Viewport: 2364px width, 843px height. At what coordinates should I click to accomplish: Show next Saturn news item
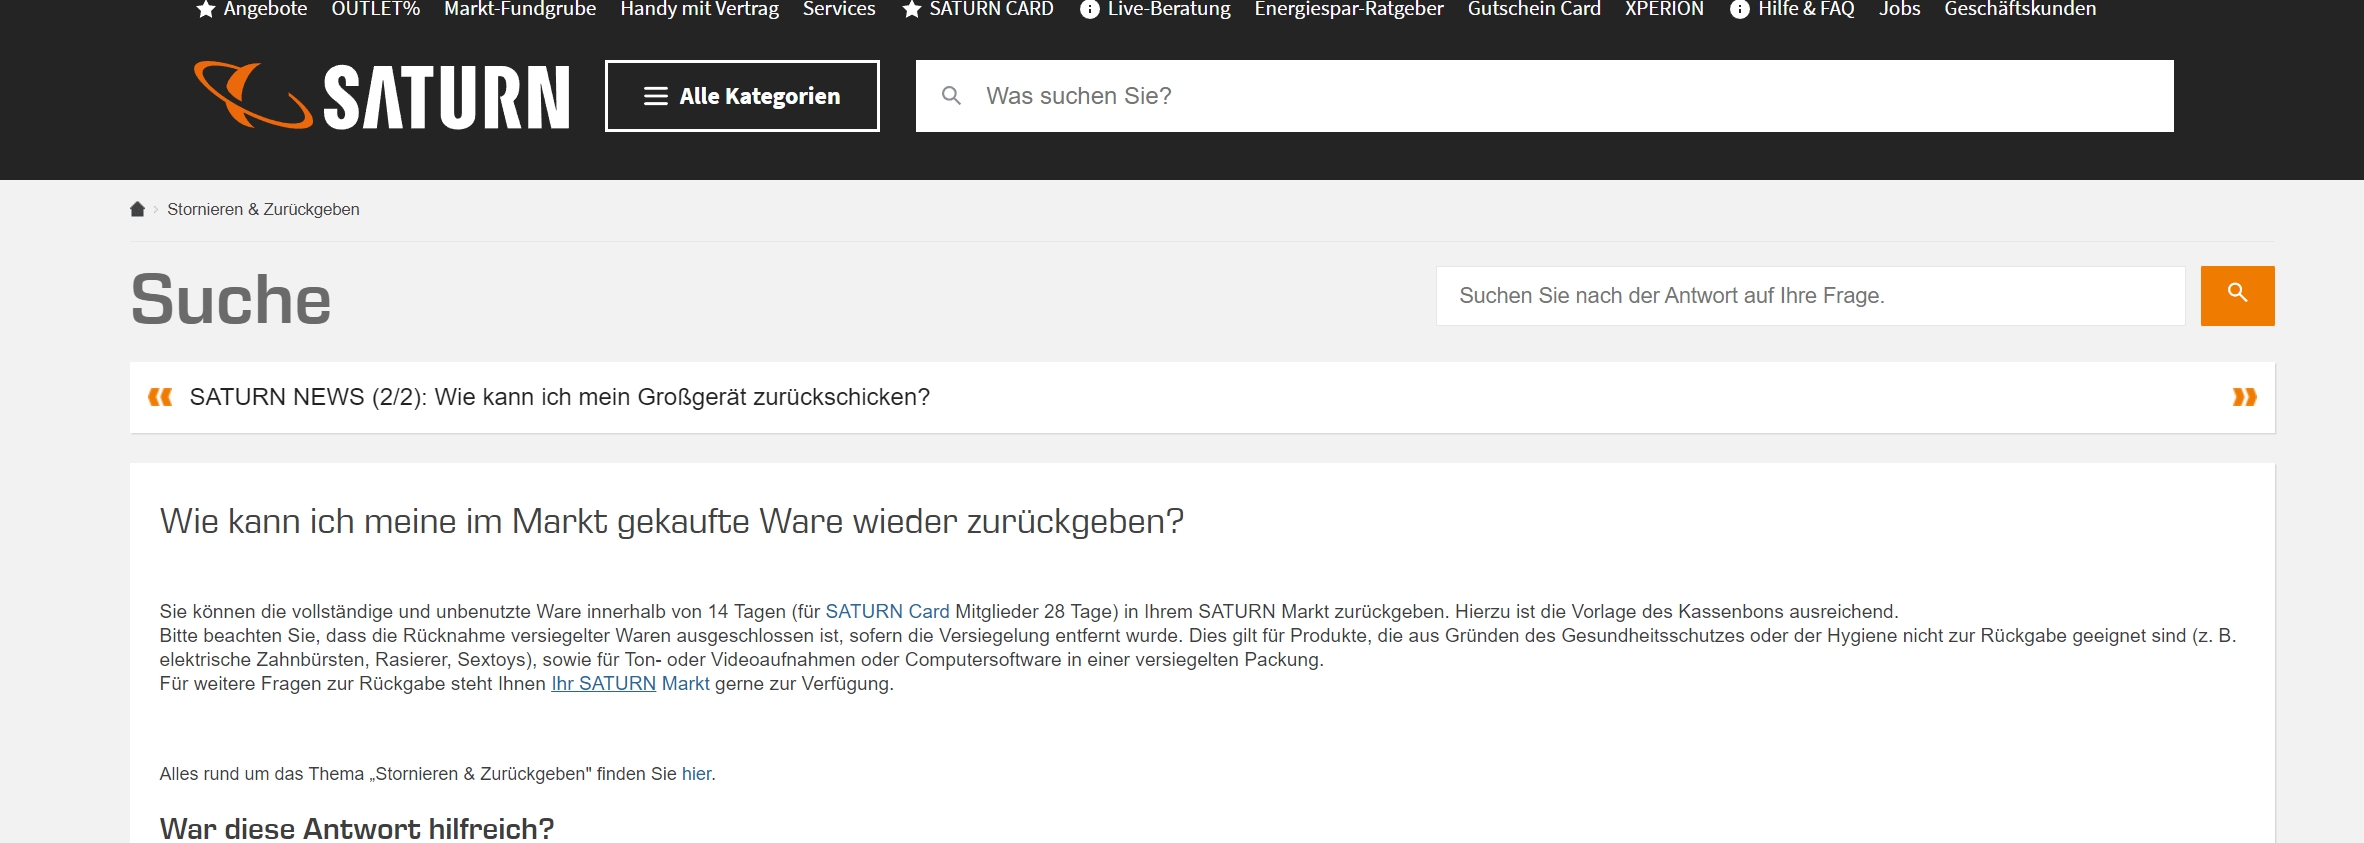pos(2244,397)
